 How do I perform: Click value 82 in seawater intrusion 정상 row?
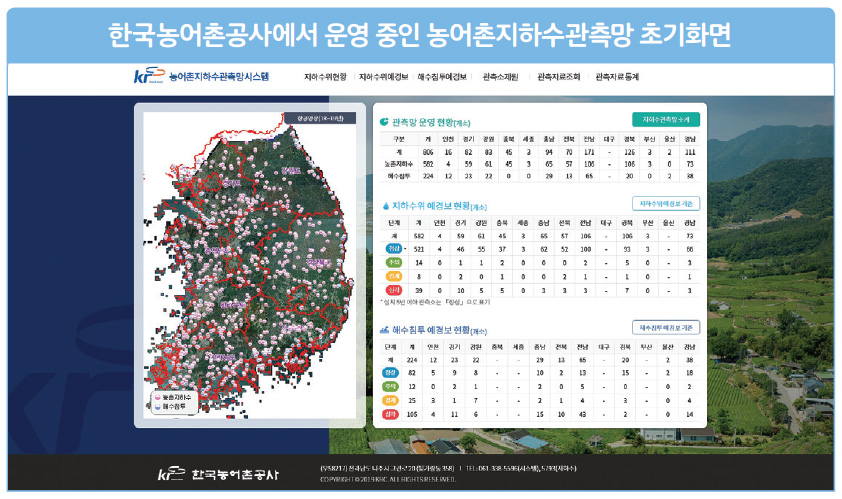tap(412, 373)
